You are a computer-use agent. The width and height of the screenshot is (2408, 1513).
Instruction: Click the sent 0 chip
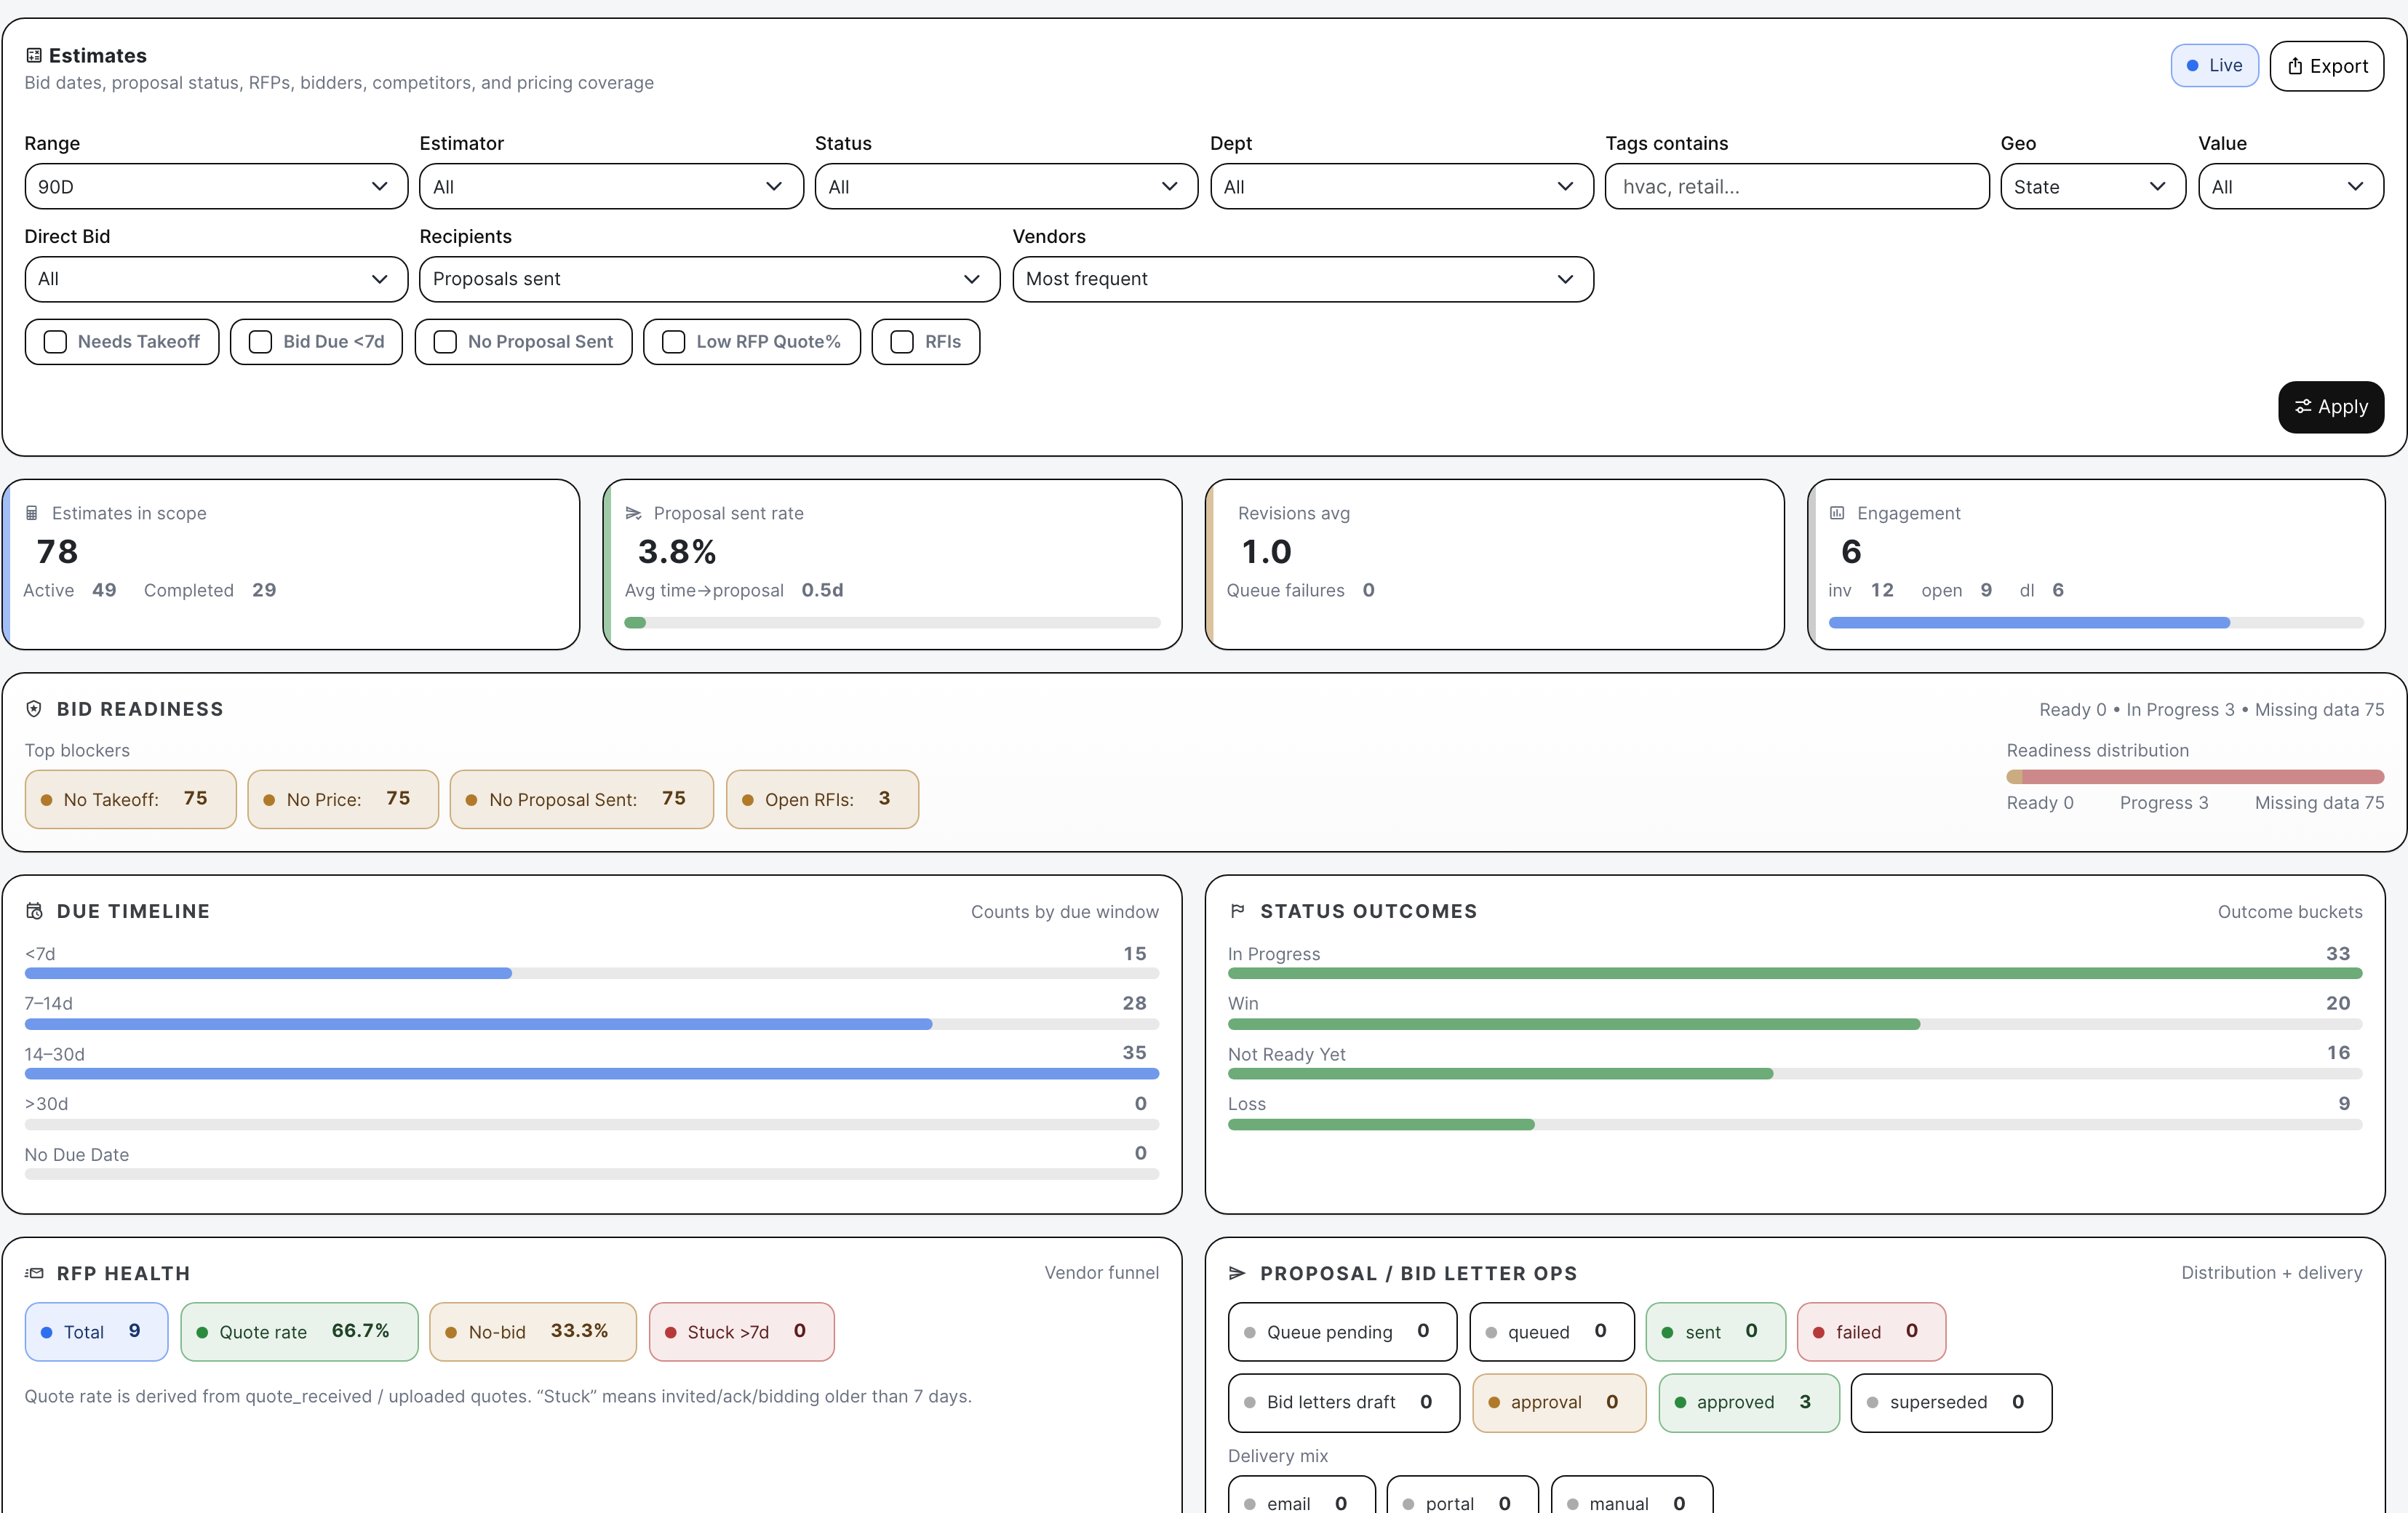tap(1716, 1332)
